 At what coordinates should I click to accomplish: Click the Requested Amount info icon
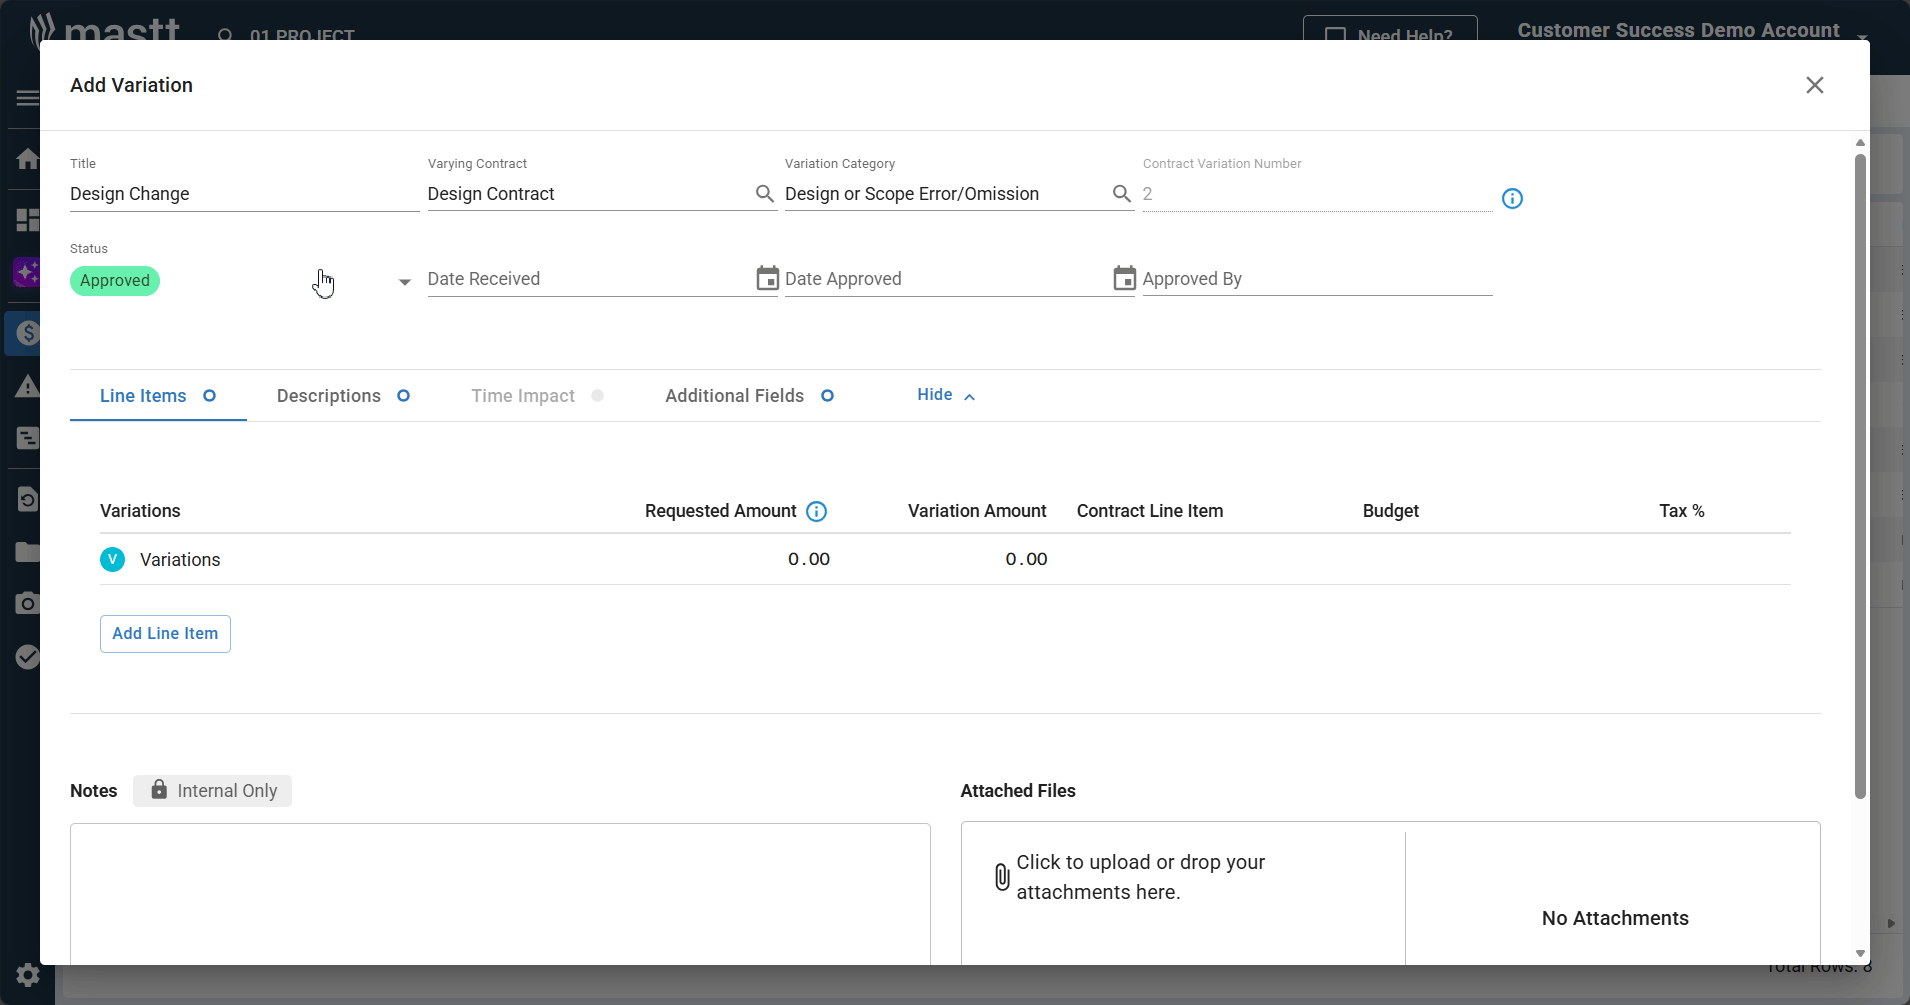click(x=816, y=512)
